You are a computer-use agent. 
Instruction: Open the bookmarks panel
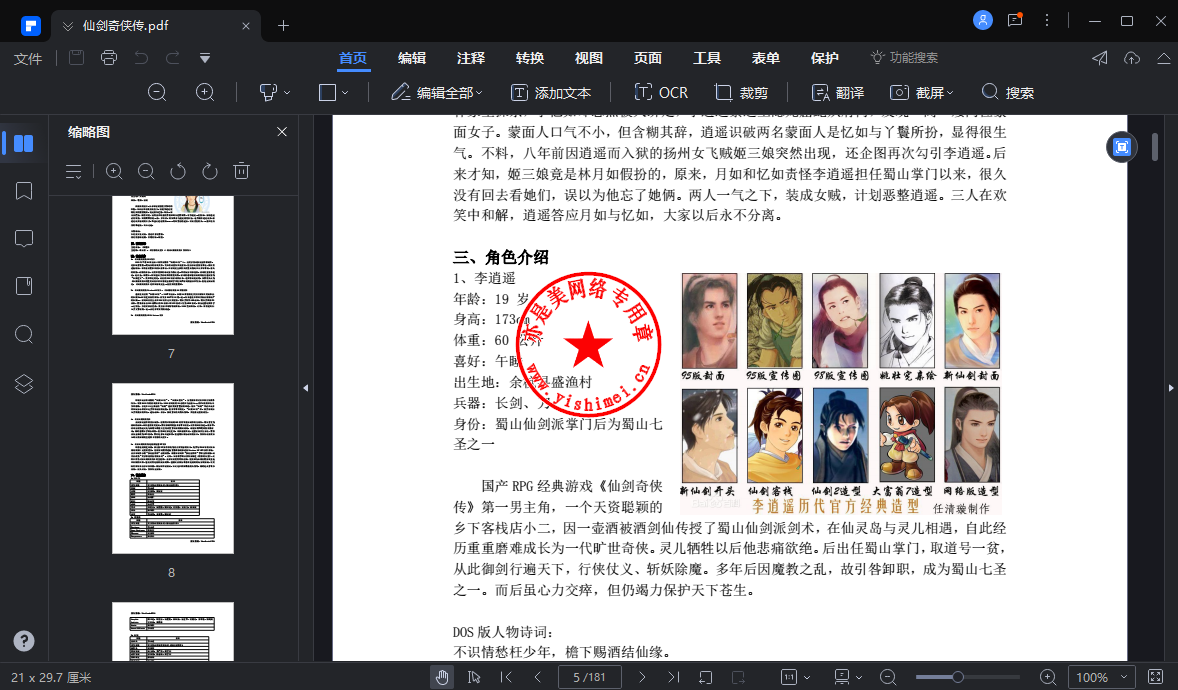pos(24,191)
